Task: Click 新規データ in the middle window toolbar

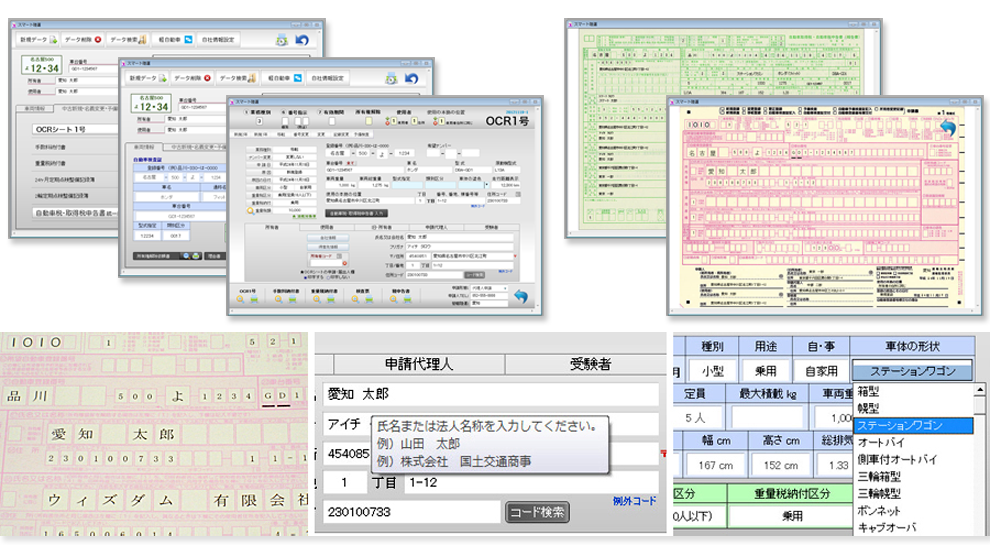Action: [x=147, y=78]
